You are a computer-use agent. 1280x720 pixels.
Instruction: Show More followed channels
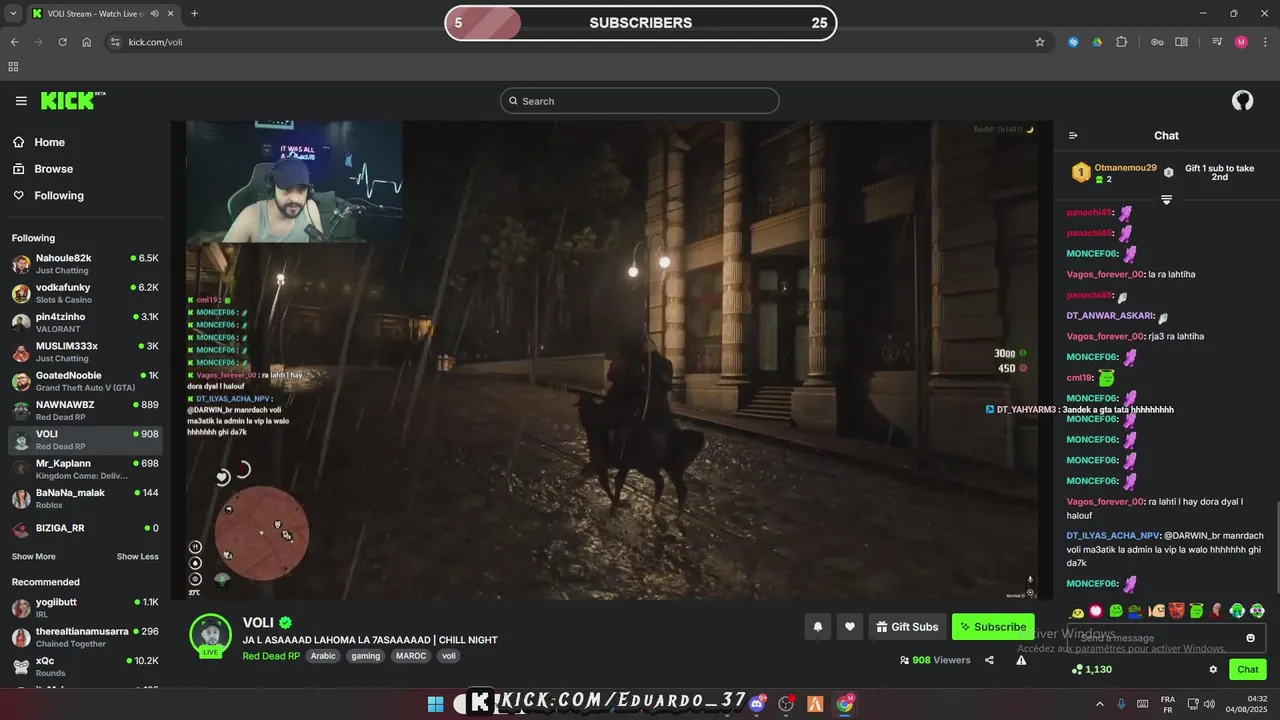tap(34, 556)
